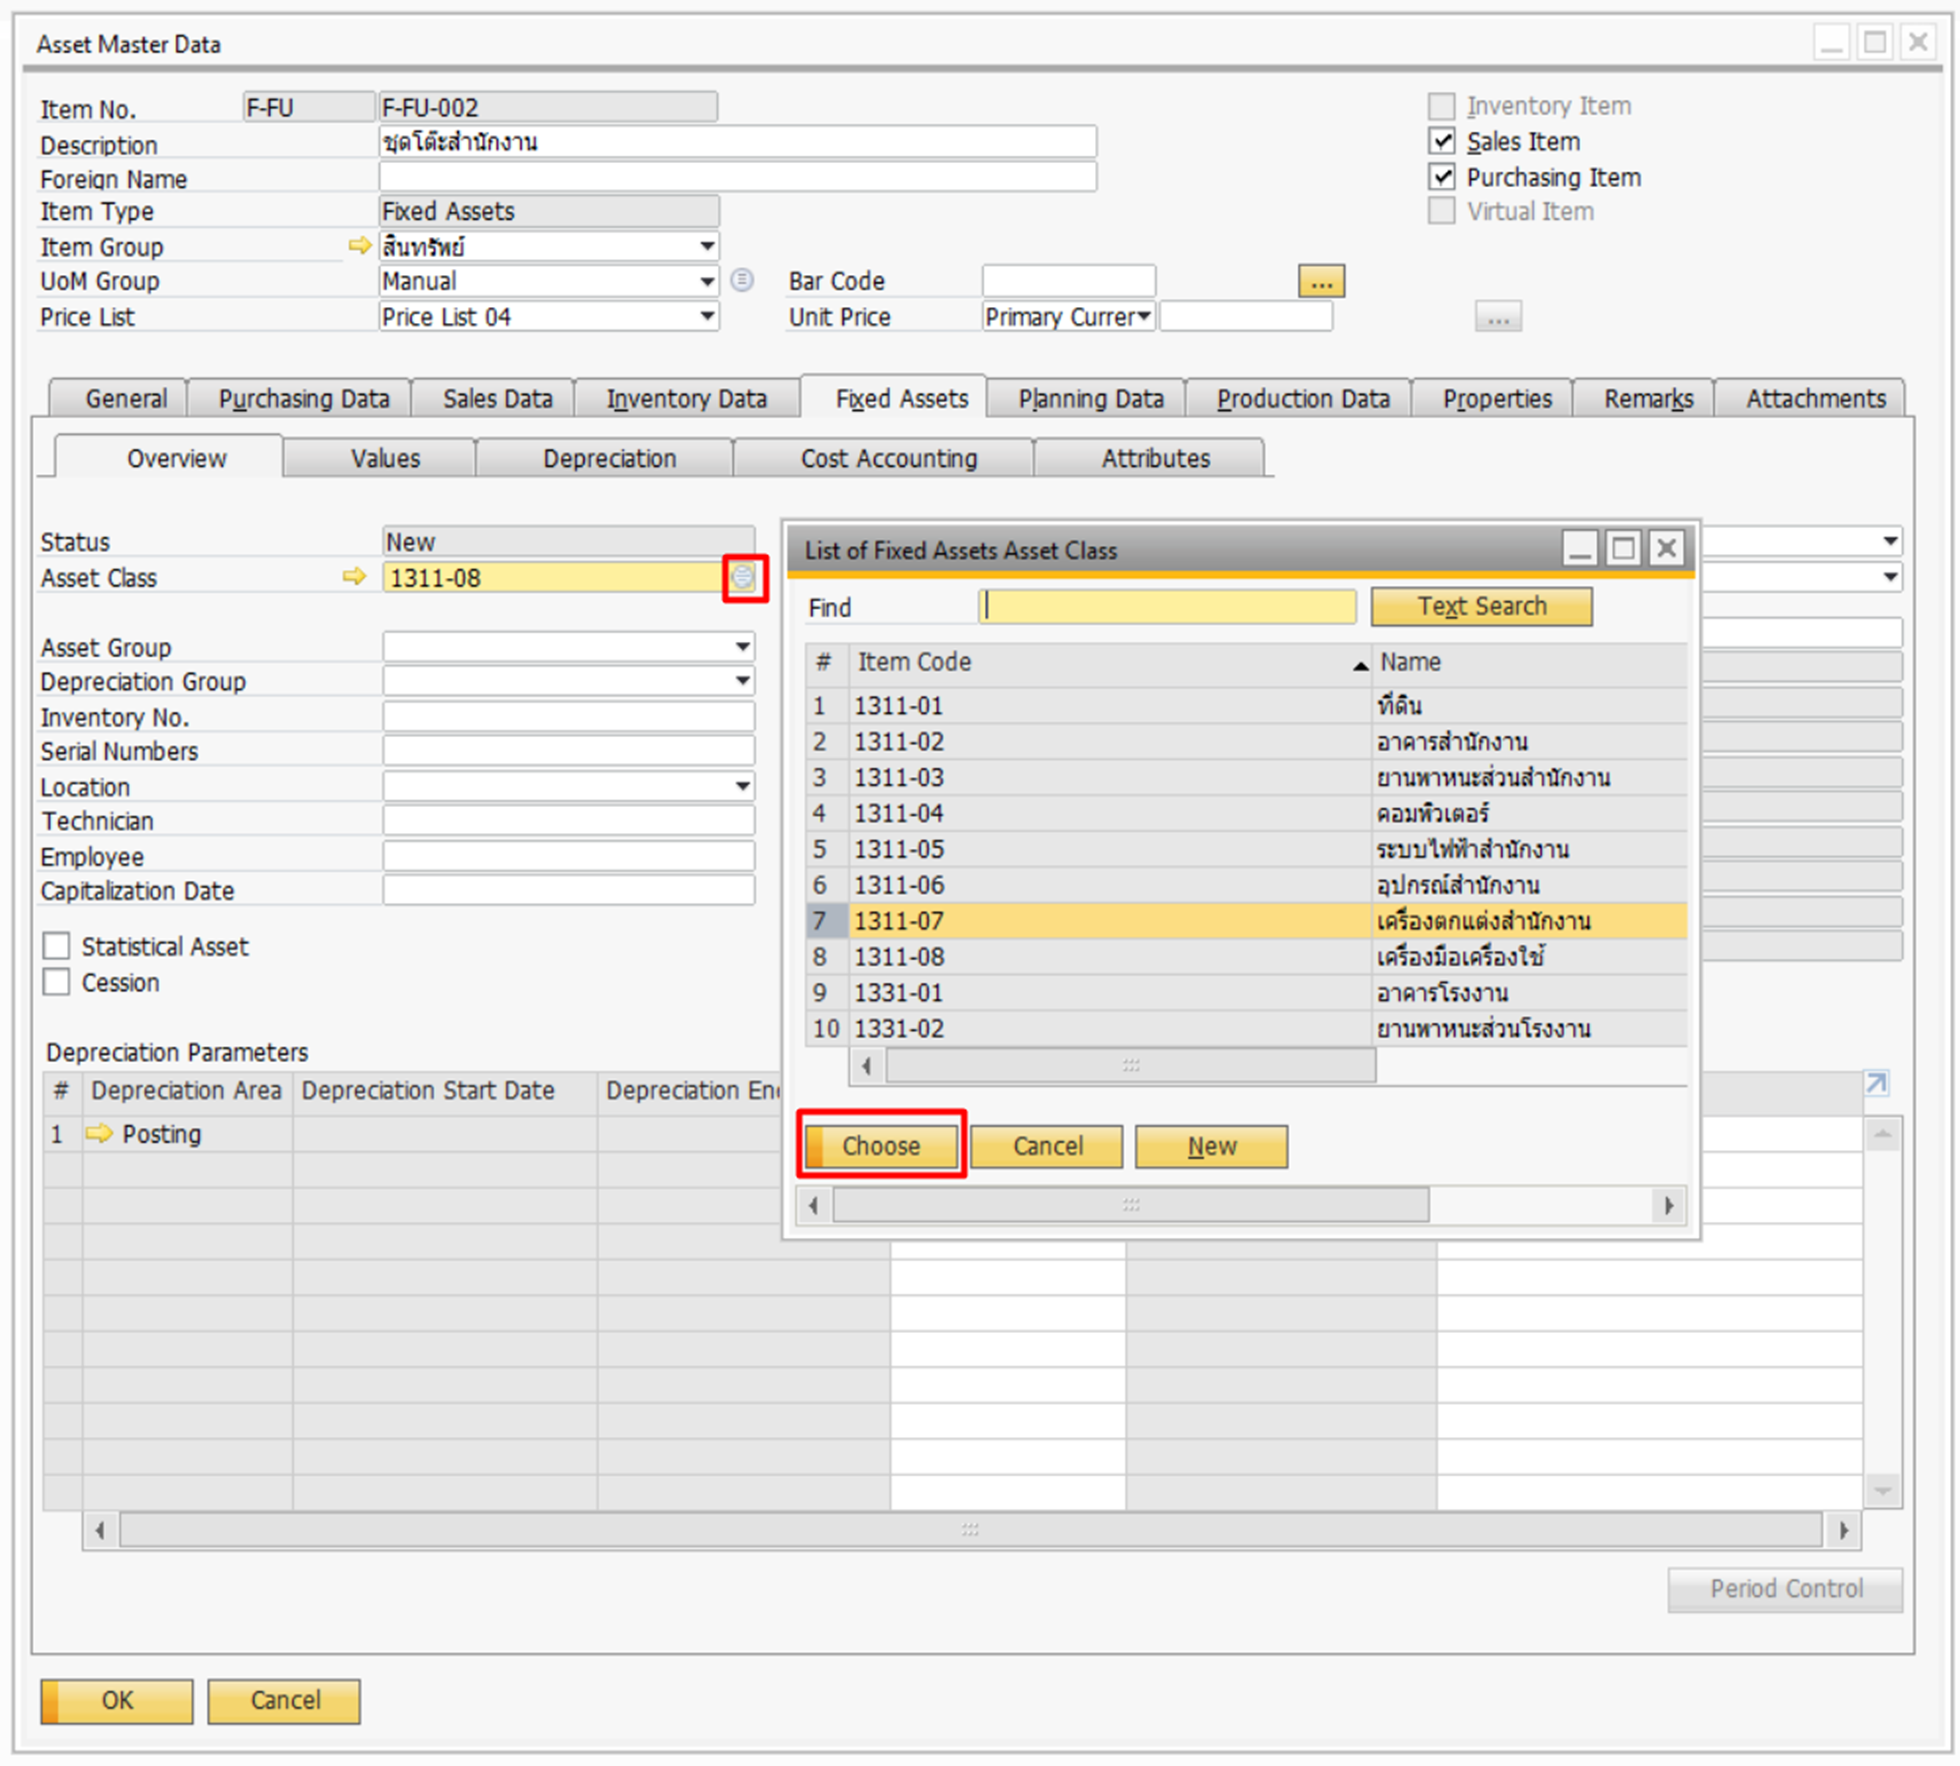Toggle the Purchasing Item checkbox
1960x1766 pixels.
coord(1441,177)
